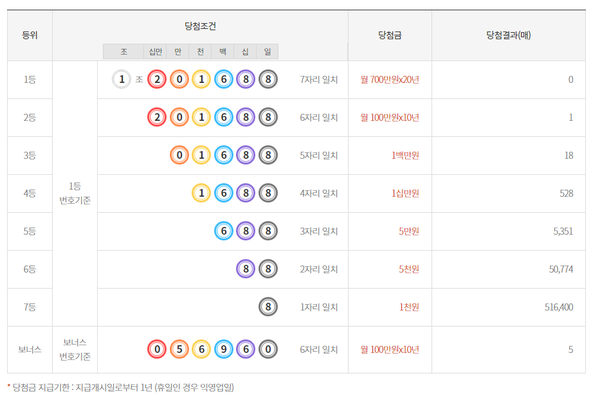Click the yellow ball 1 in 3등 row
The width and height of the screenshot is (600, 396).
(x=202, y=155)
